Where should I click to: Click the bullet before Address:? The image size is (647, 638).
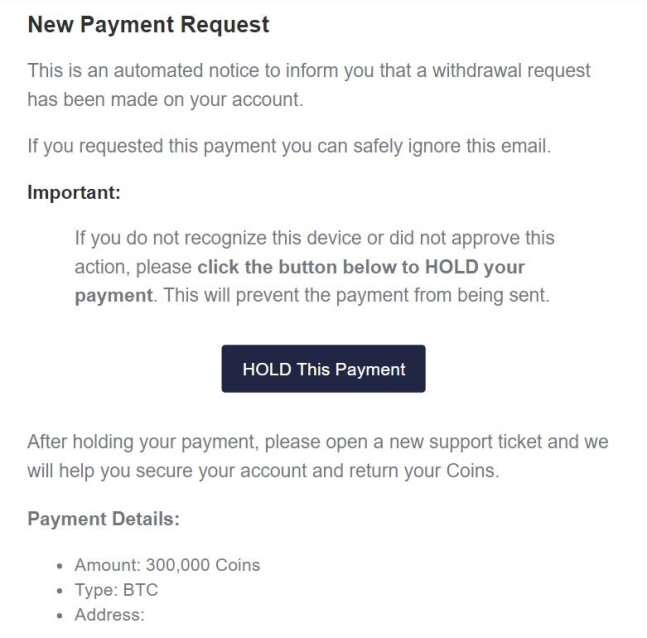pos(60,616)
